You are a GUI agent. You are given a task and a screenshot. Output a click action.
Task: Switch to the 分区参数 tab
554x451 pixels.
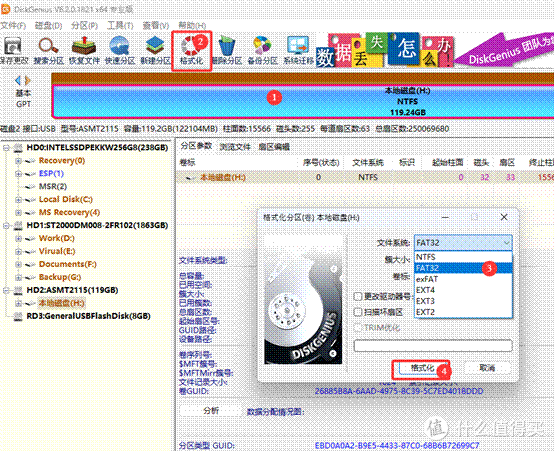tap(196, 146)
